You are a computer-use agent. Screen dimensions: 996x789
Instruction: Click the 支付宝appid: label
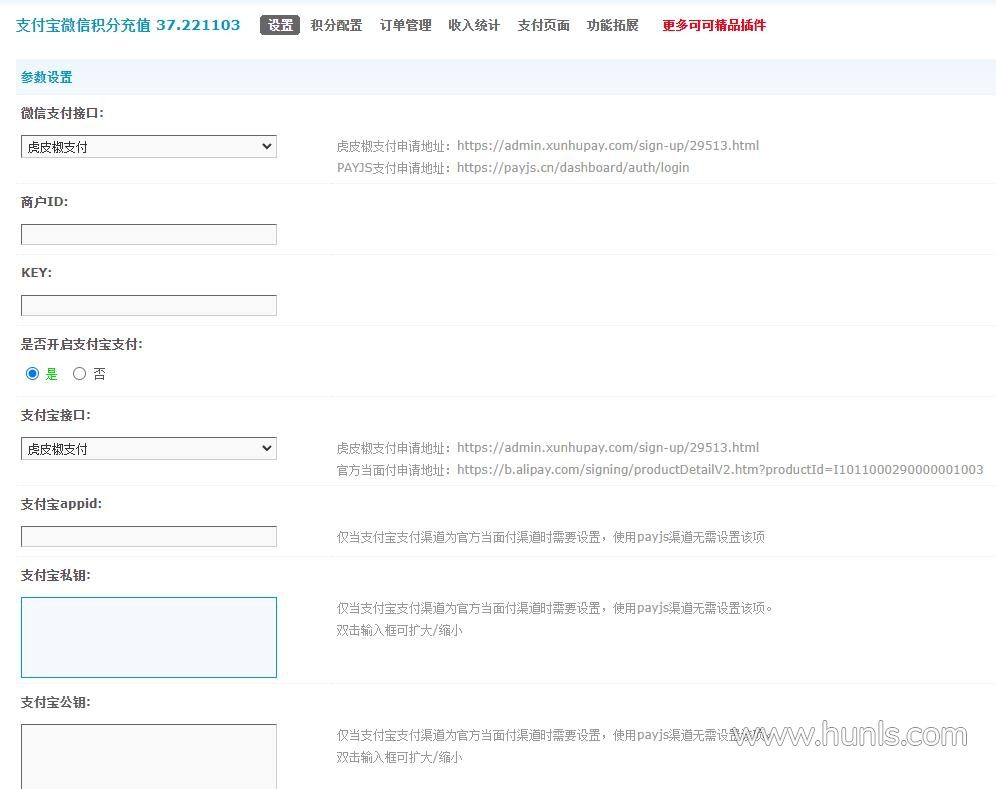(62, 504)
